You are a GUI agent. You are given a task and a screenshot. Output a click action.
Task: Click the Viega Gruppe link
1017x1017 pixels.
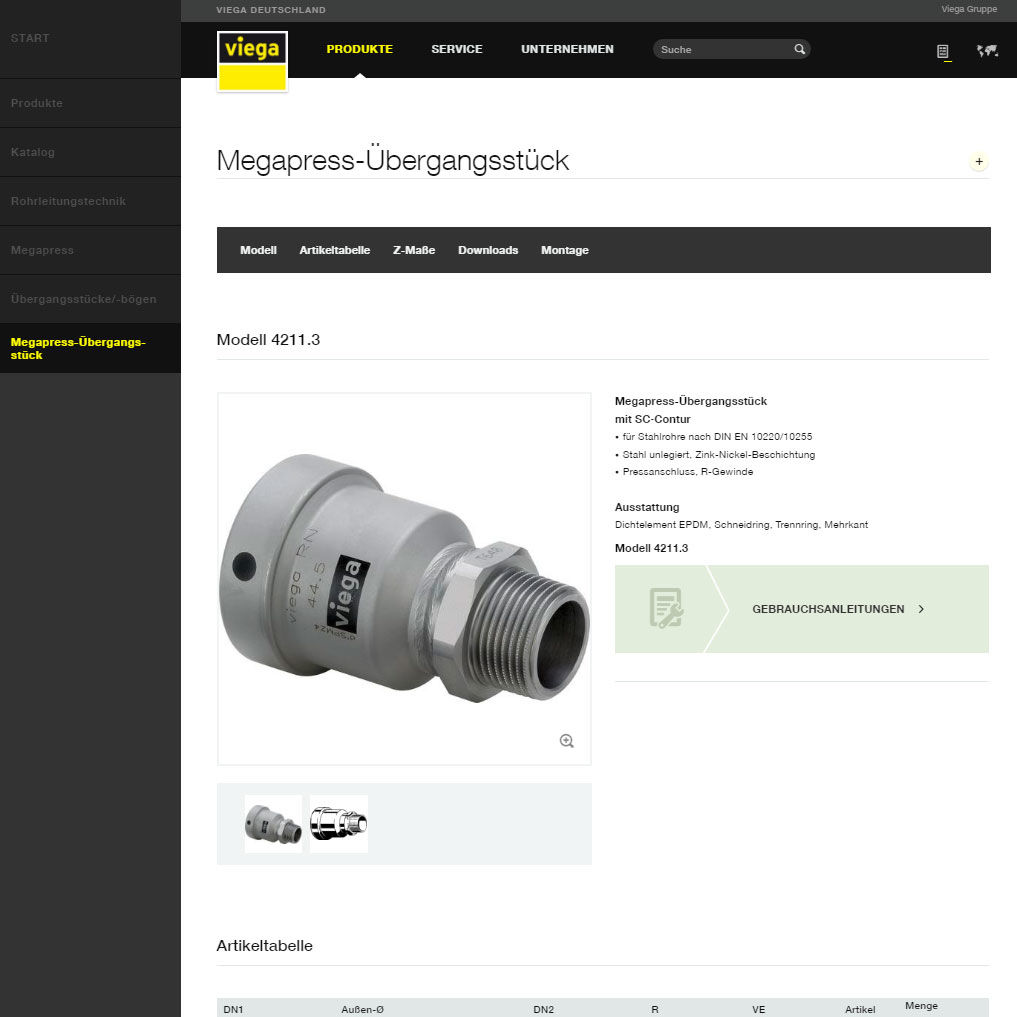pos(969,9)
